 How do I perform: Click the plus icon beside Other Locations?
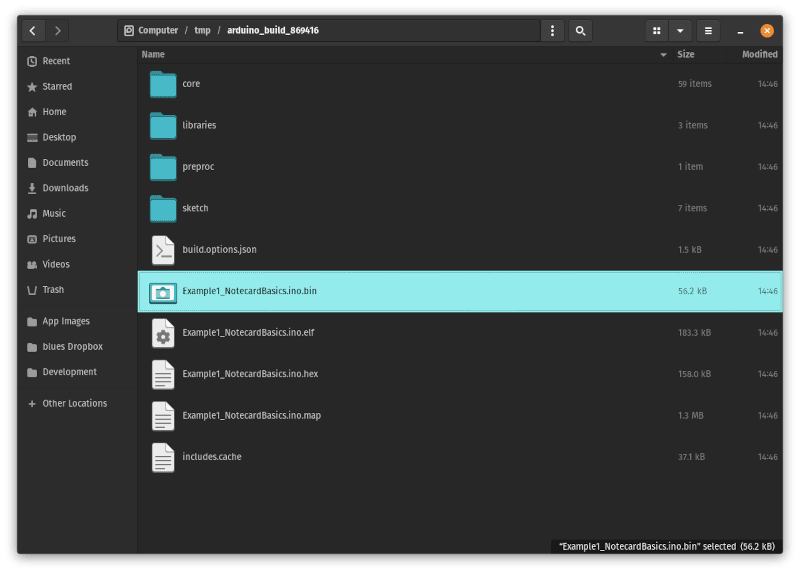[32, 404]
